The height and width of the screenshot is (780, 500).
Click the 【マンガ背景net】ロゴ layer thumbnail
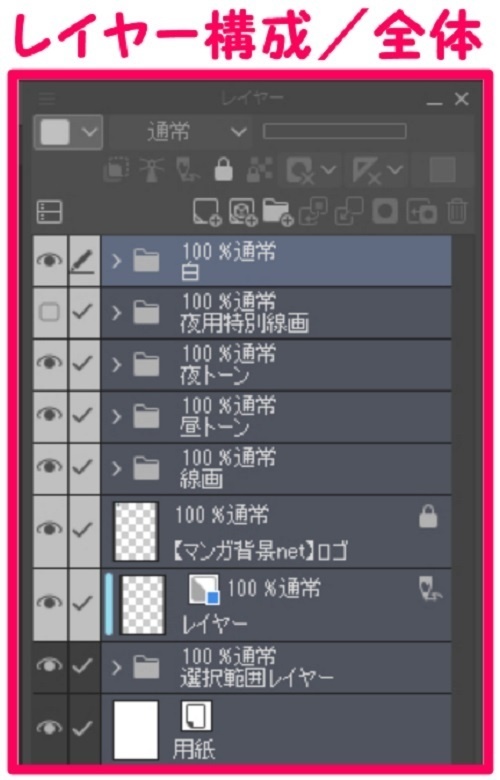click(135, 531)
